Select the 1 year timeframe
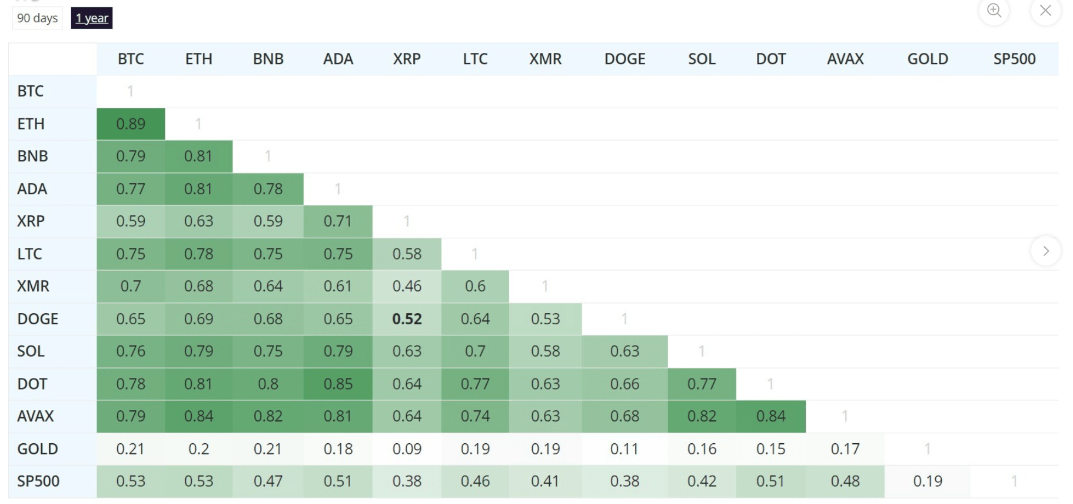This screenshot has width=1073, height=504. point(92,18)
